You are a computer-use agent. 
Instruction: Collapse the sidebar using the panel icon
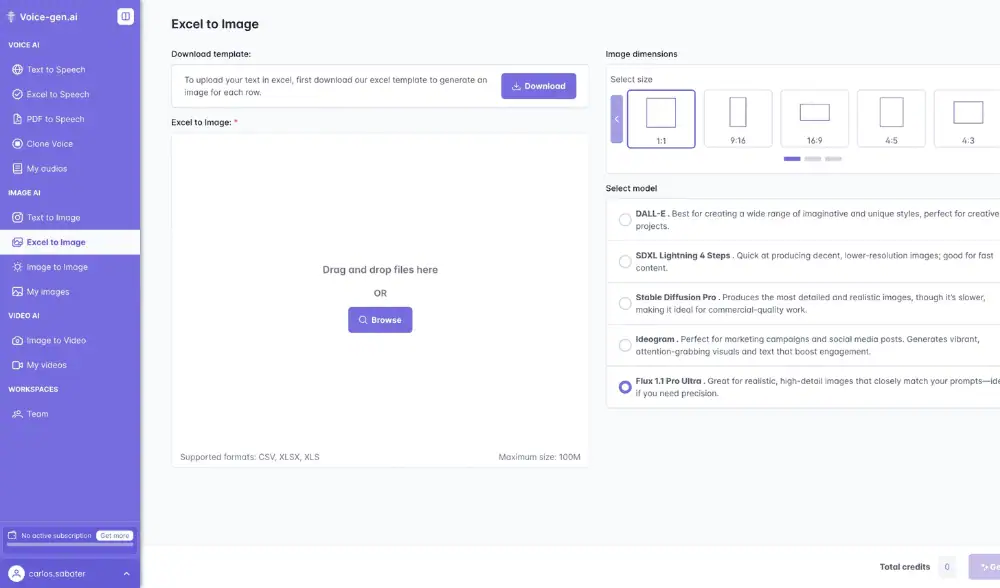pyautogui.click(x=125, y=16)
